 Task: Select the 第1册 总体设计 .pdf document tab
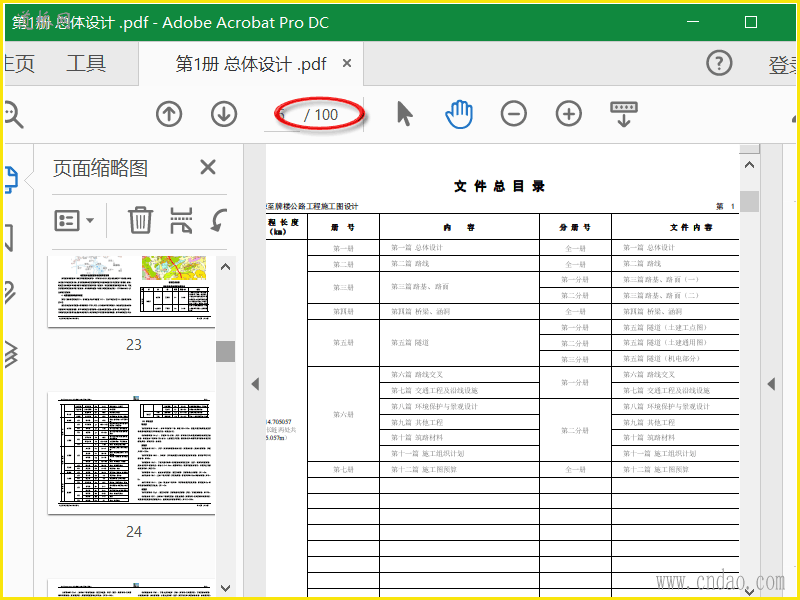[x=251, y=64]
